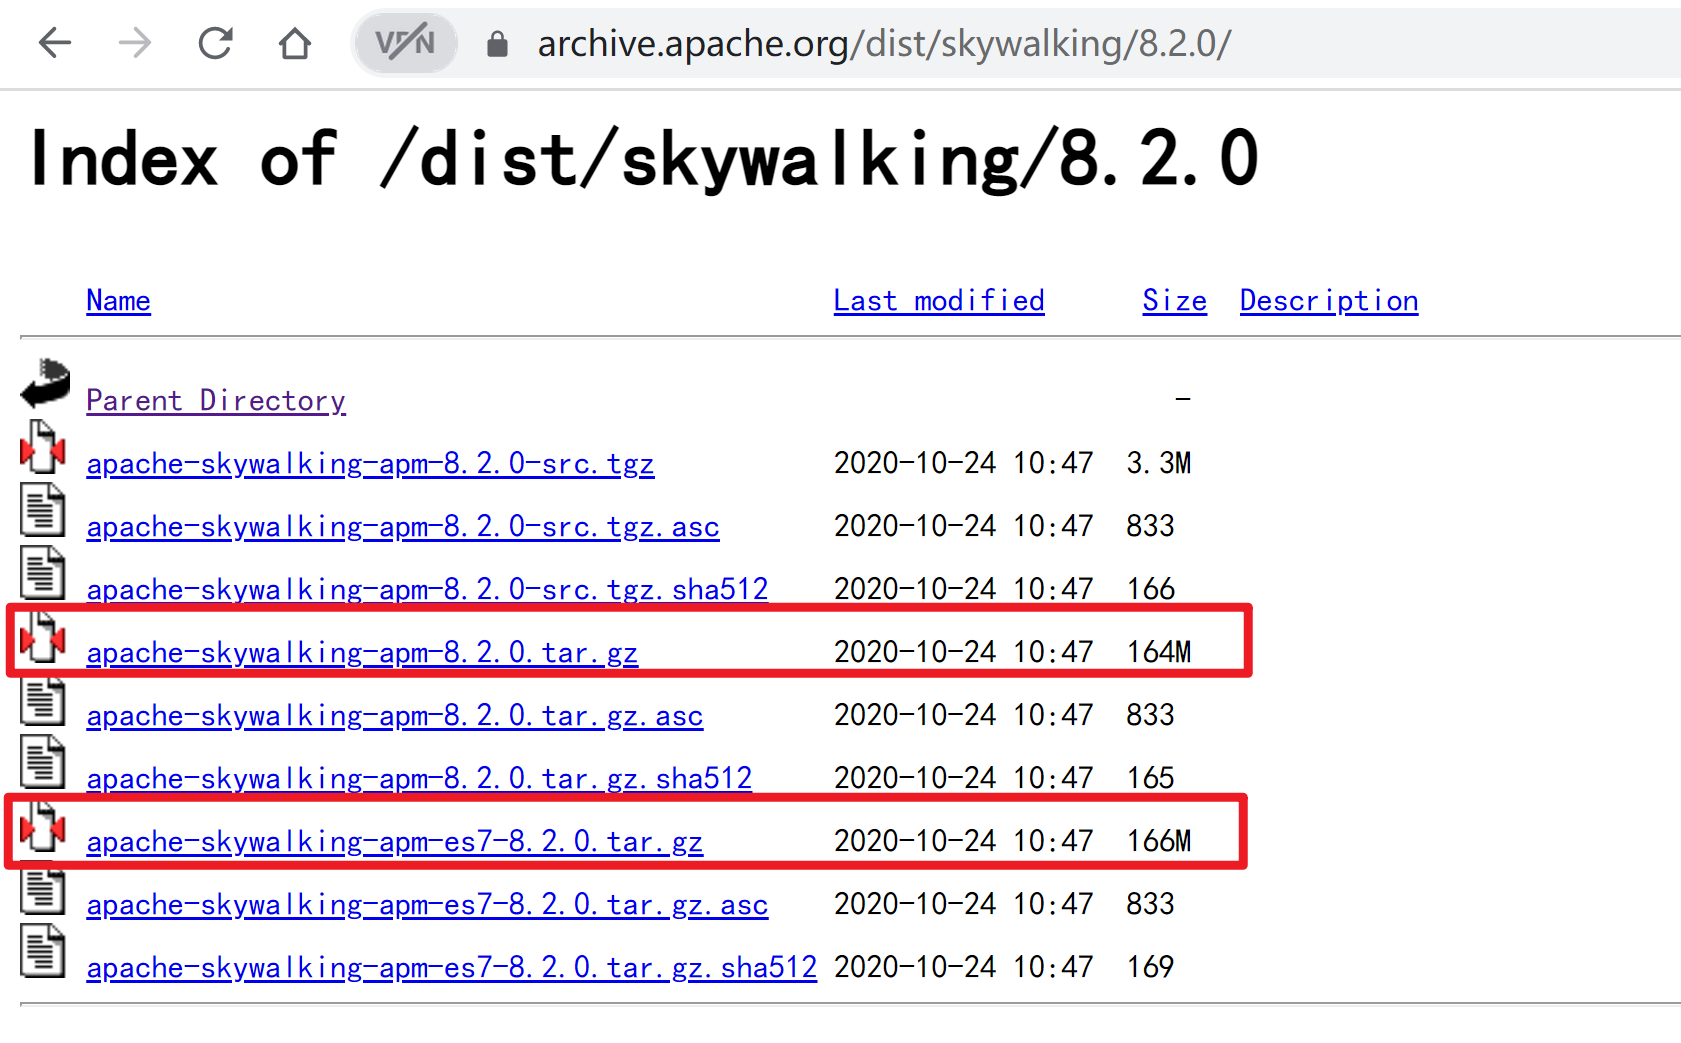Reload the current page
Viewport: 1681px width, 1043px height.
[x=215, y=43]
